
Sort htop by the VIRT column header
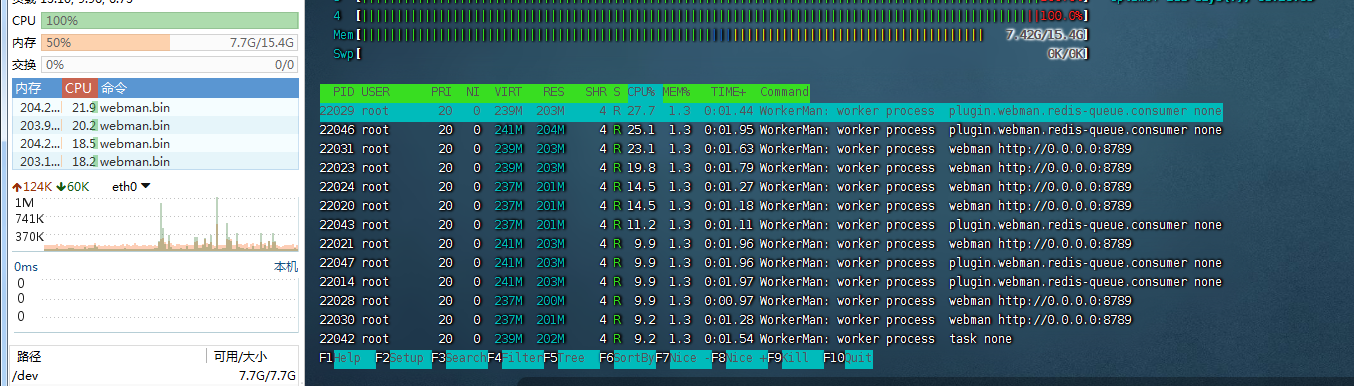click(x=508, y=92)
